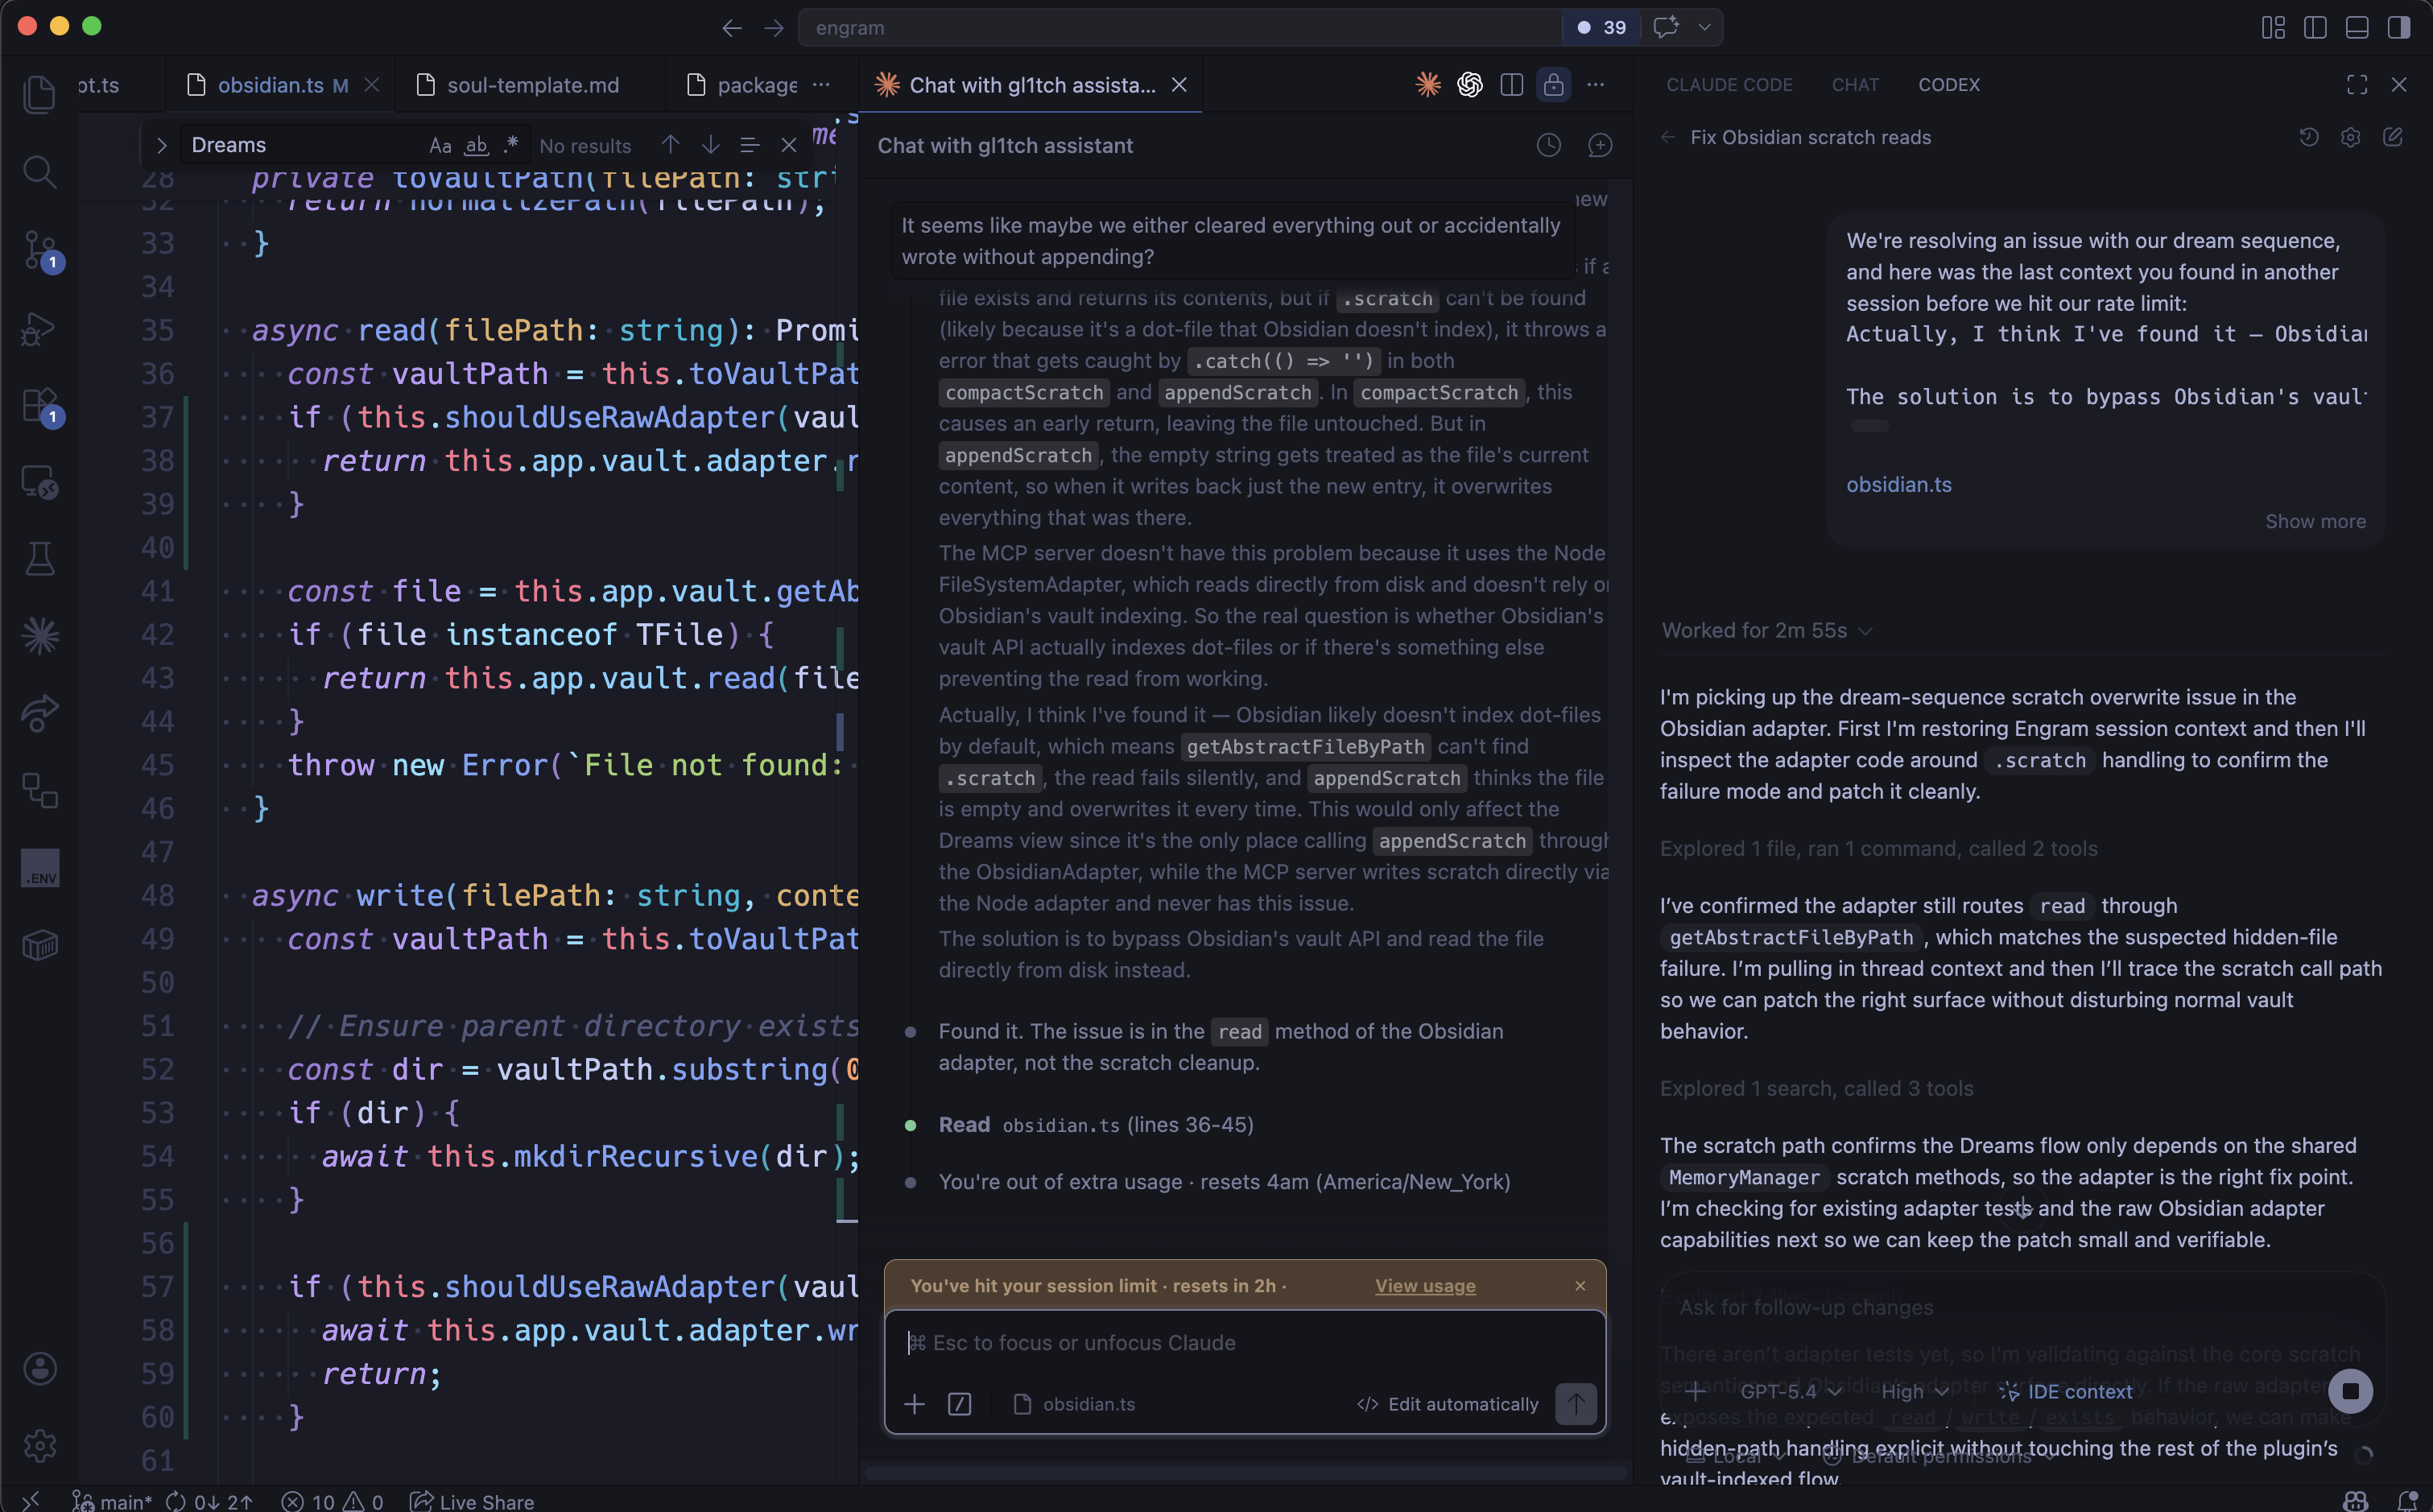Viewport: 2433px width, 1512px height.
Task: Open the chat dropdown chevron in the title bar
Action: coord(1704,27)
